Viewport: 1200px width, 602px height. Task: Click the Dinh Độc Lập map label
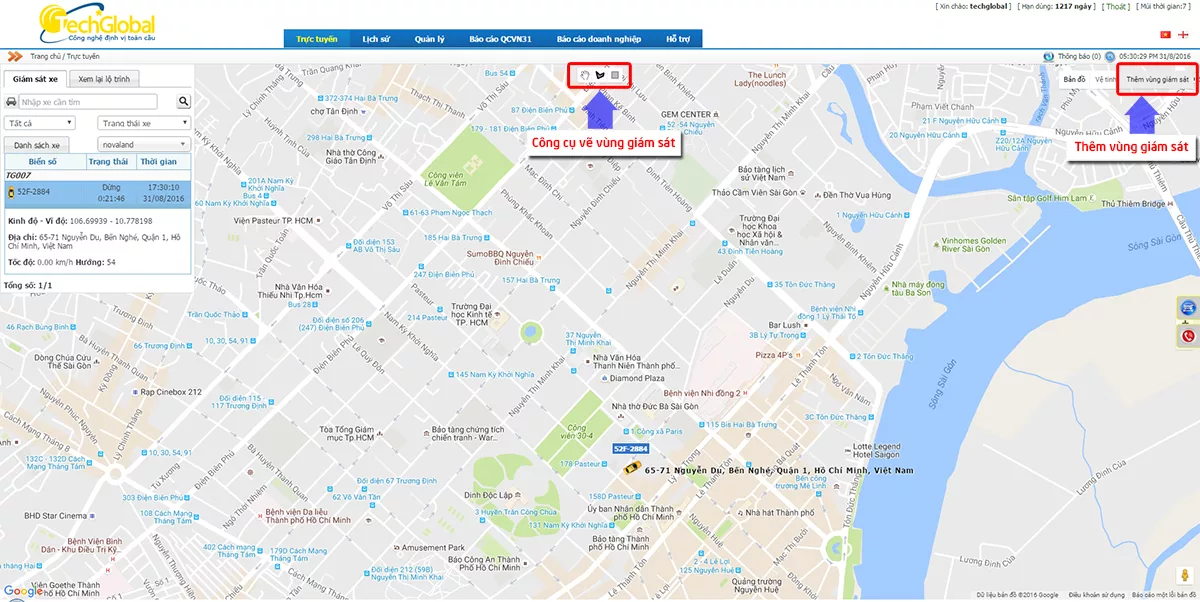coord(488,495)
